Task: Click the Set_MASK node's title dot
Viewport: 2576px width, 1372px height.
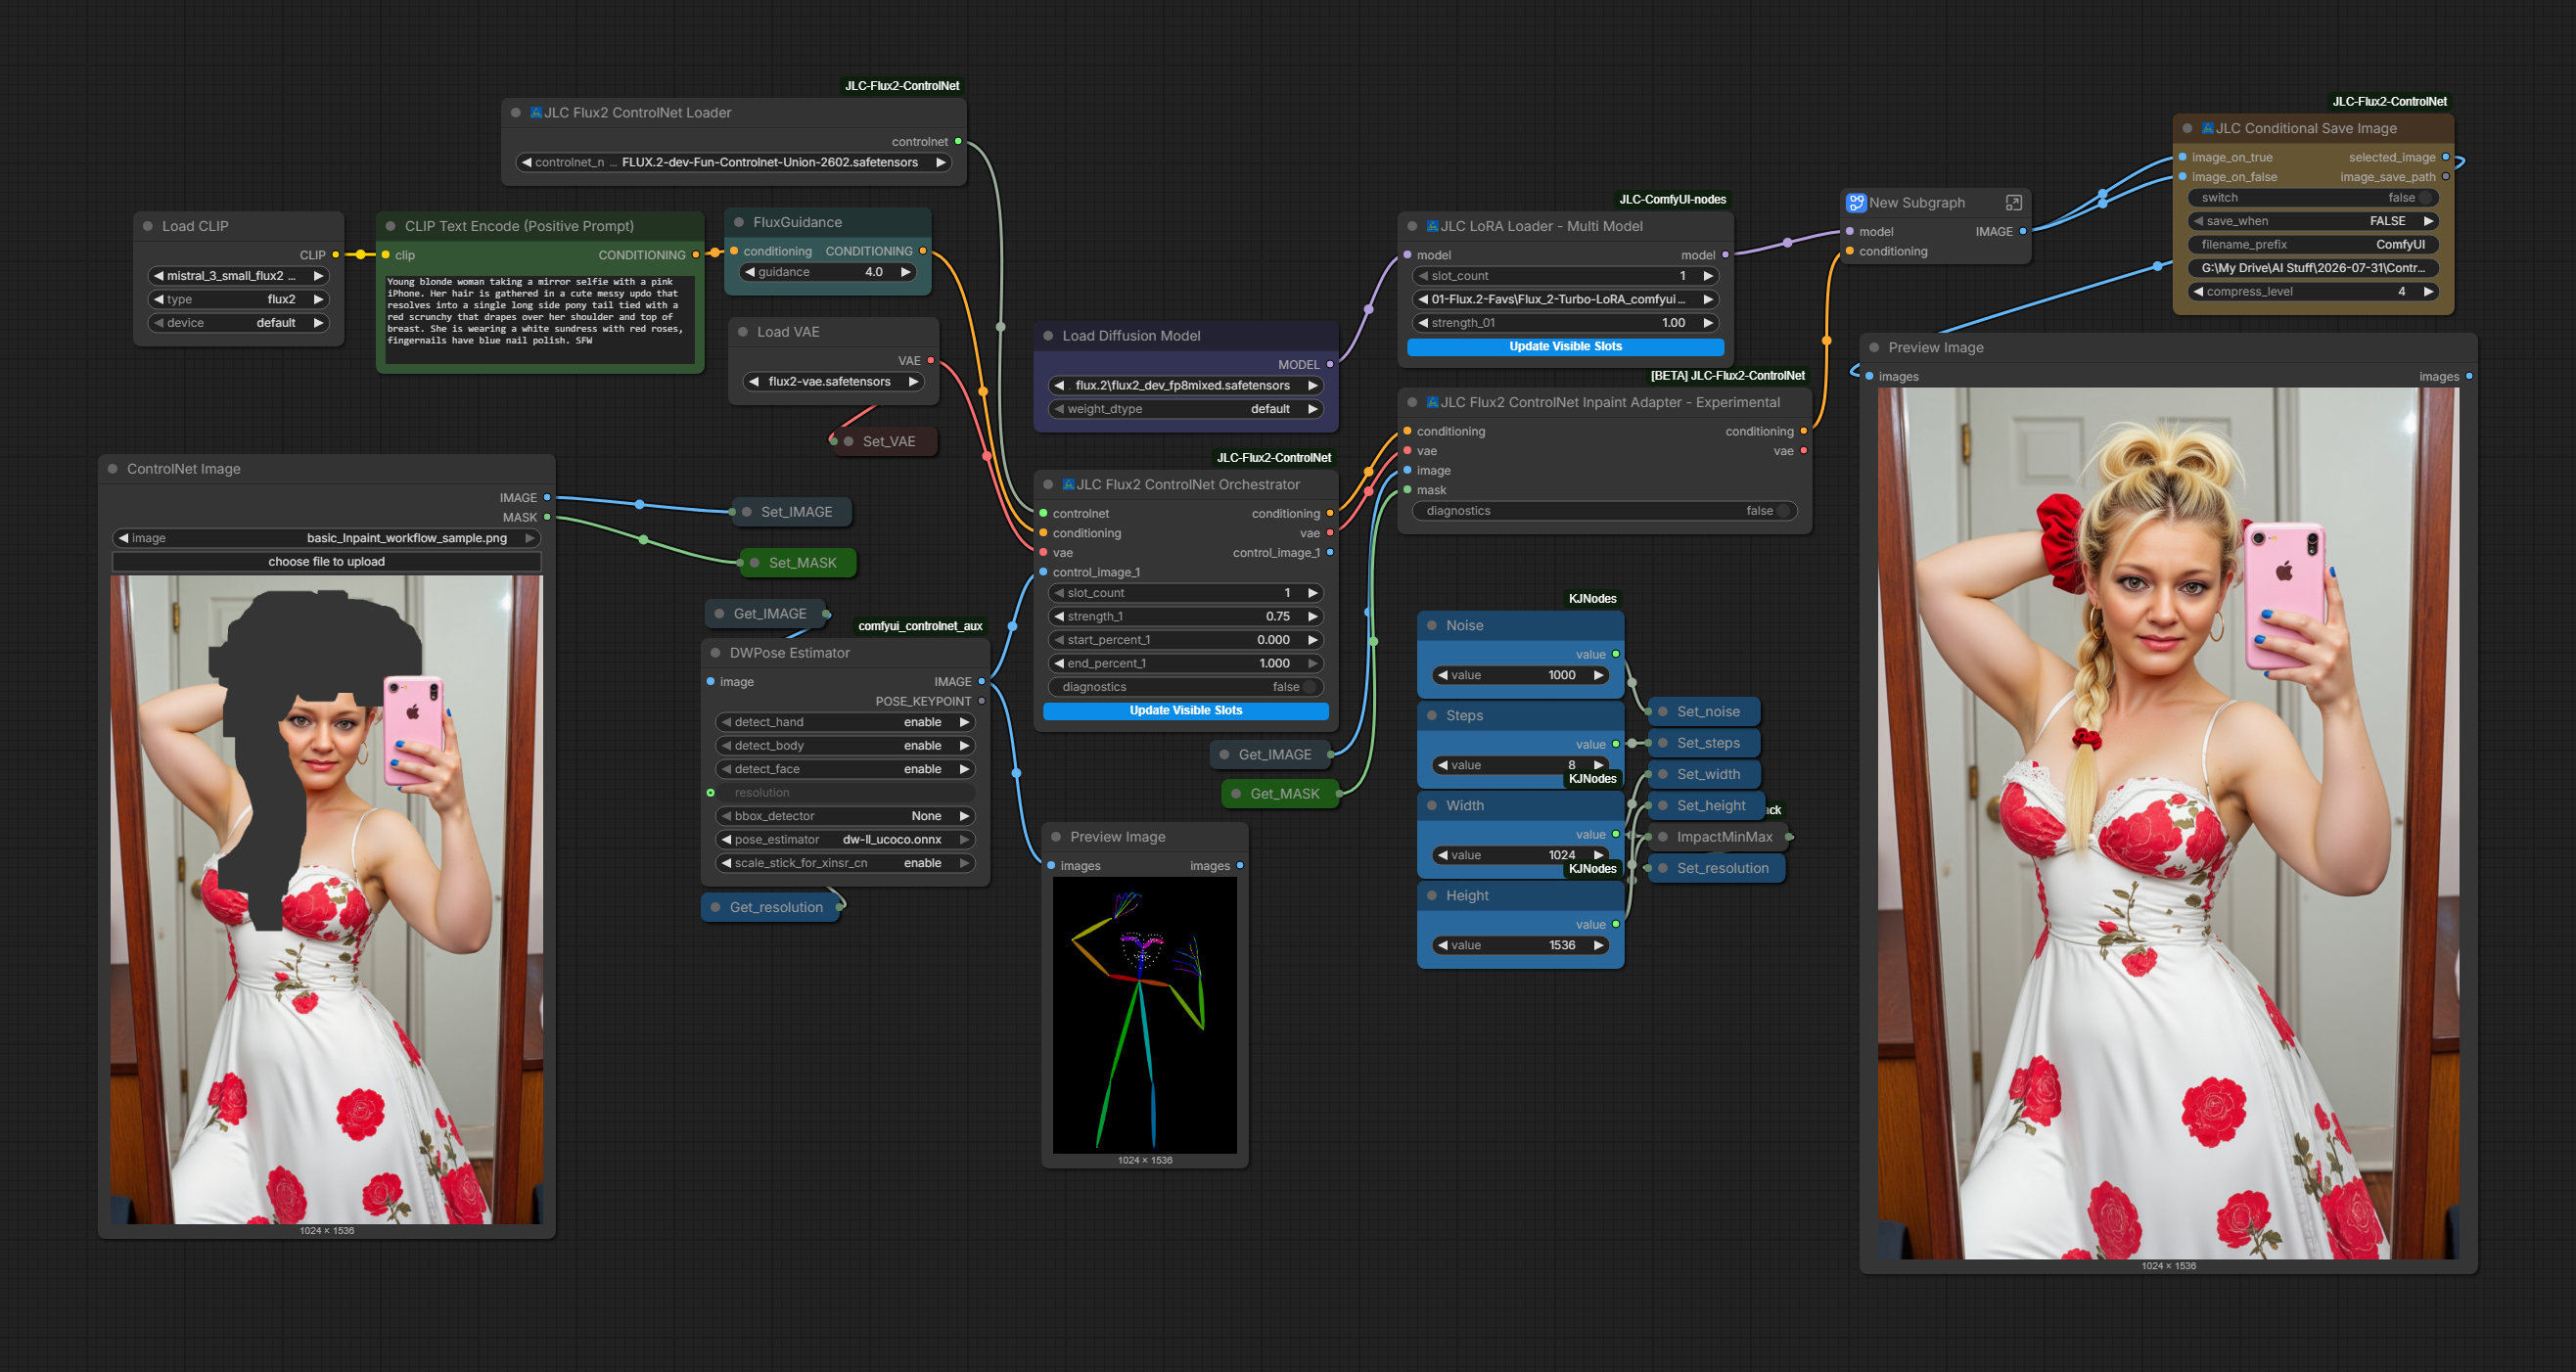Action: [755, 563]
